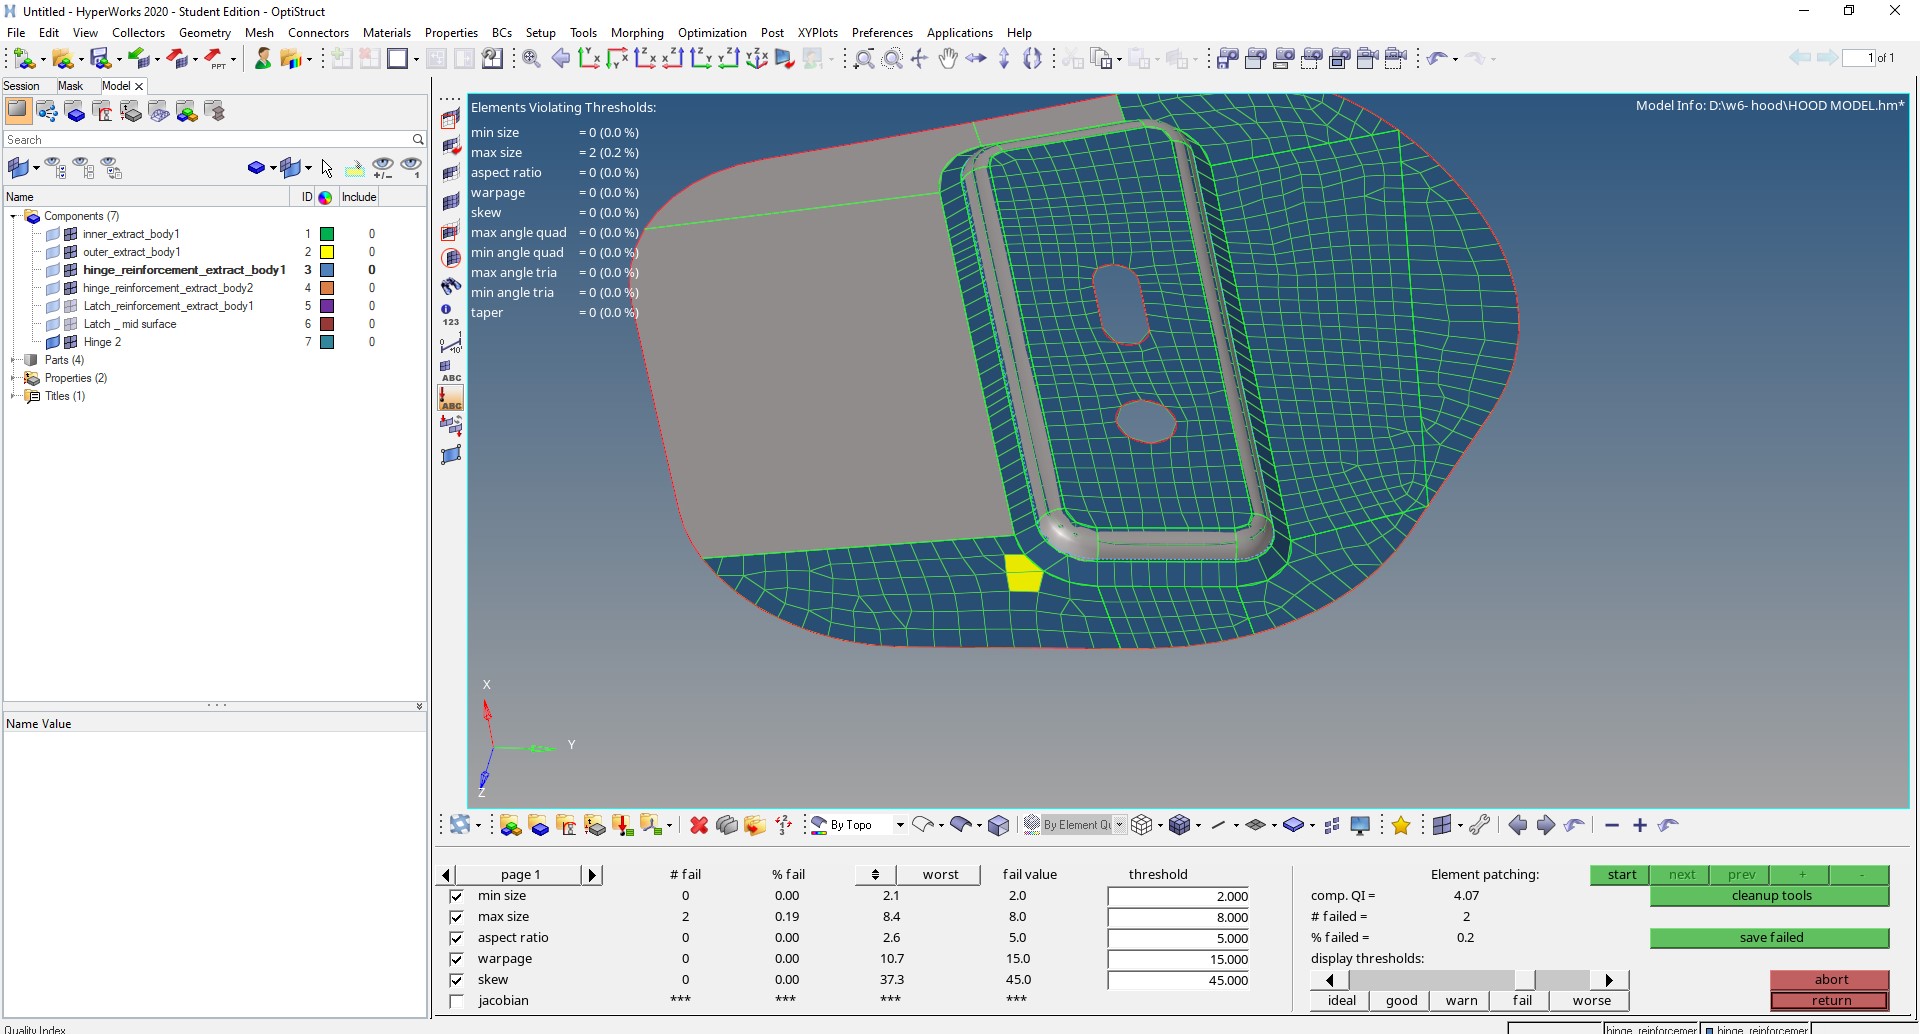
Task: Click the red X delete icon
Action: point(699,825)
